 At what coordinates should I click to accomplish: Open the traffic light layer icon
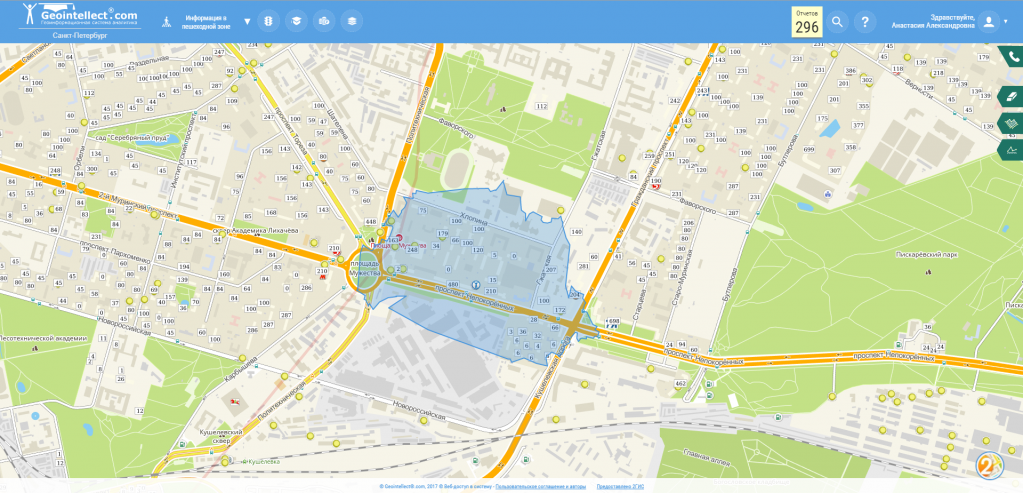pos(267,21)
